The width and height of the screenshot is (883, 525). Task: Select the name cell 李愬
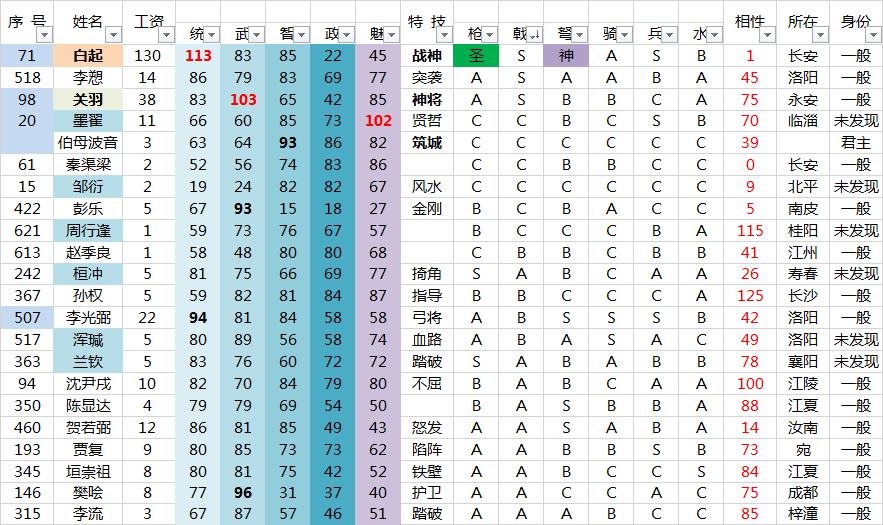(88, 78)
